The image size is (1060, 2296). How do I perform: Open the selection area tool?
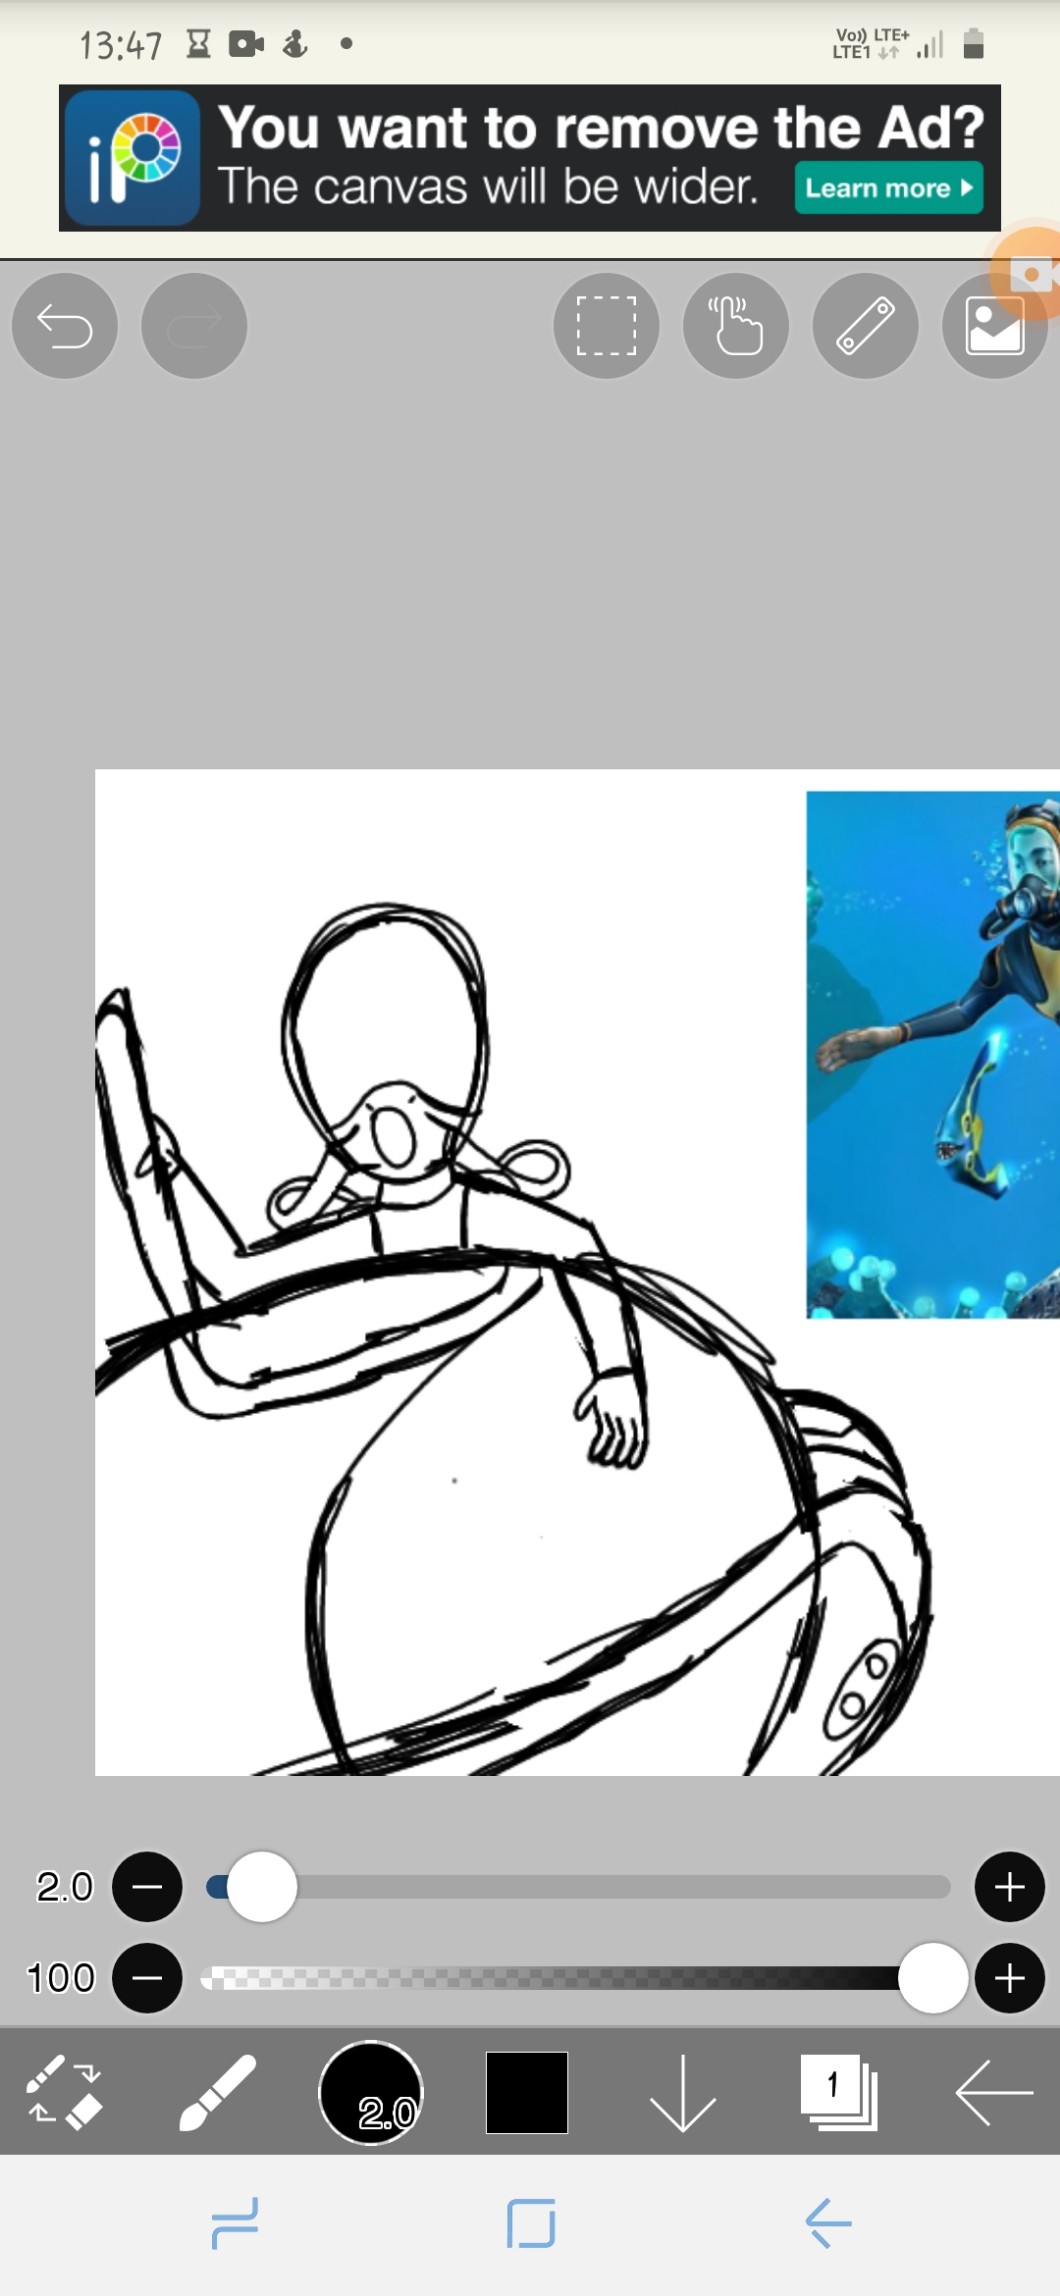(606, 326)
